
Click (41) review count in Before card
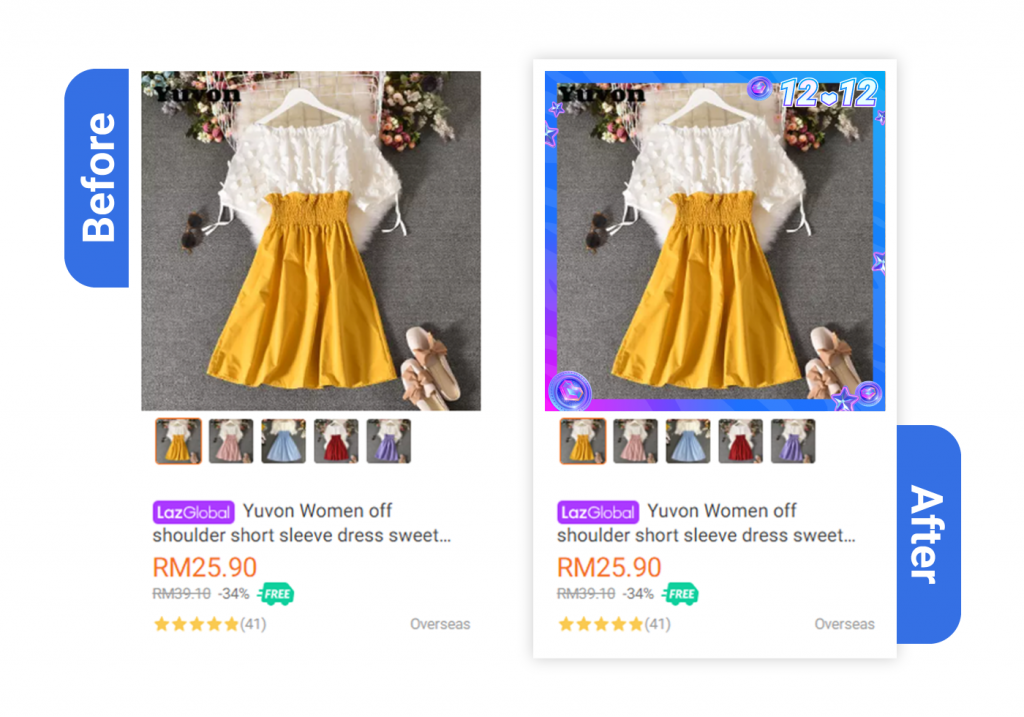pos(253,624)
